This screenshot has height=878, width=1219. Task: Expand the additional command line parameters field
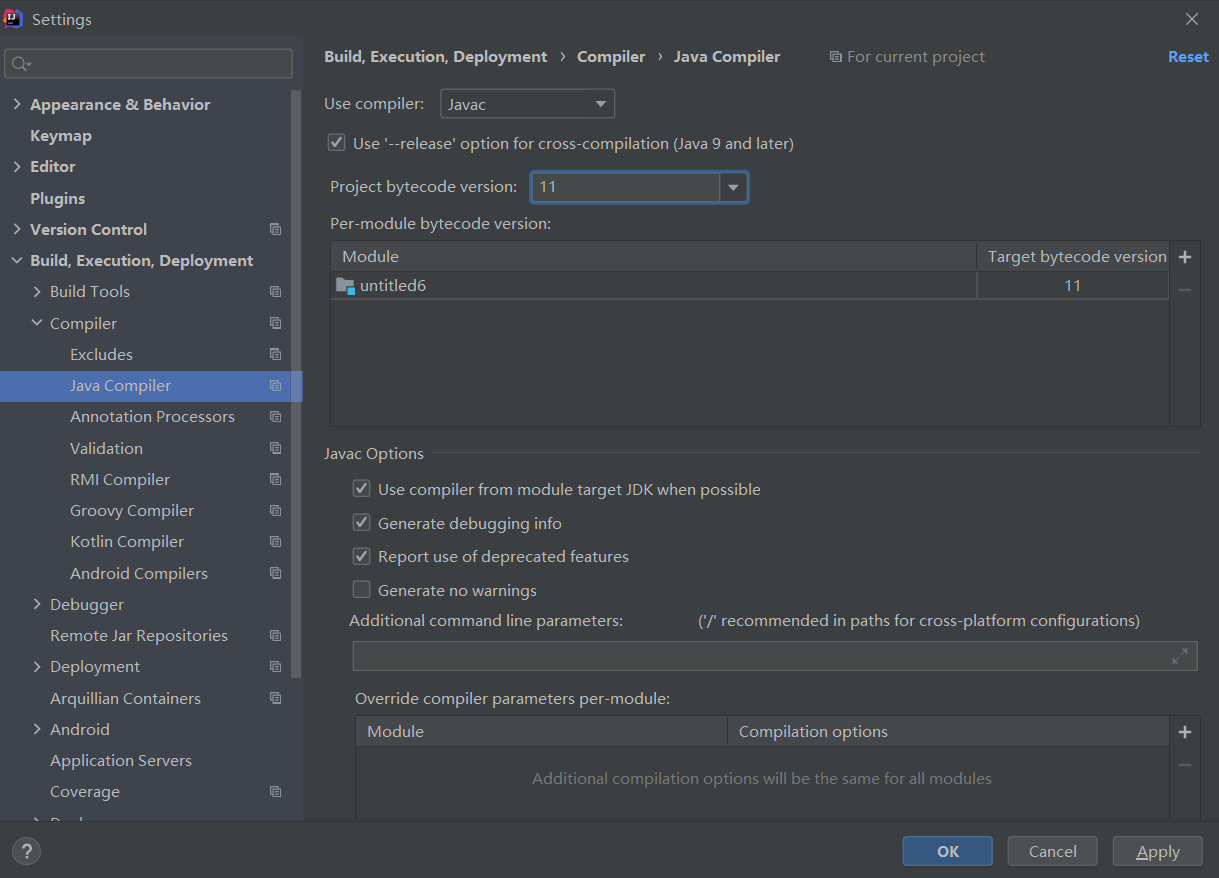click(x=1180, y=656)
